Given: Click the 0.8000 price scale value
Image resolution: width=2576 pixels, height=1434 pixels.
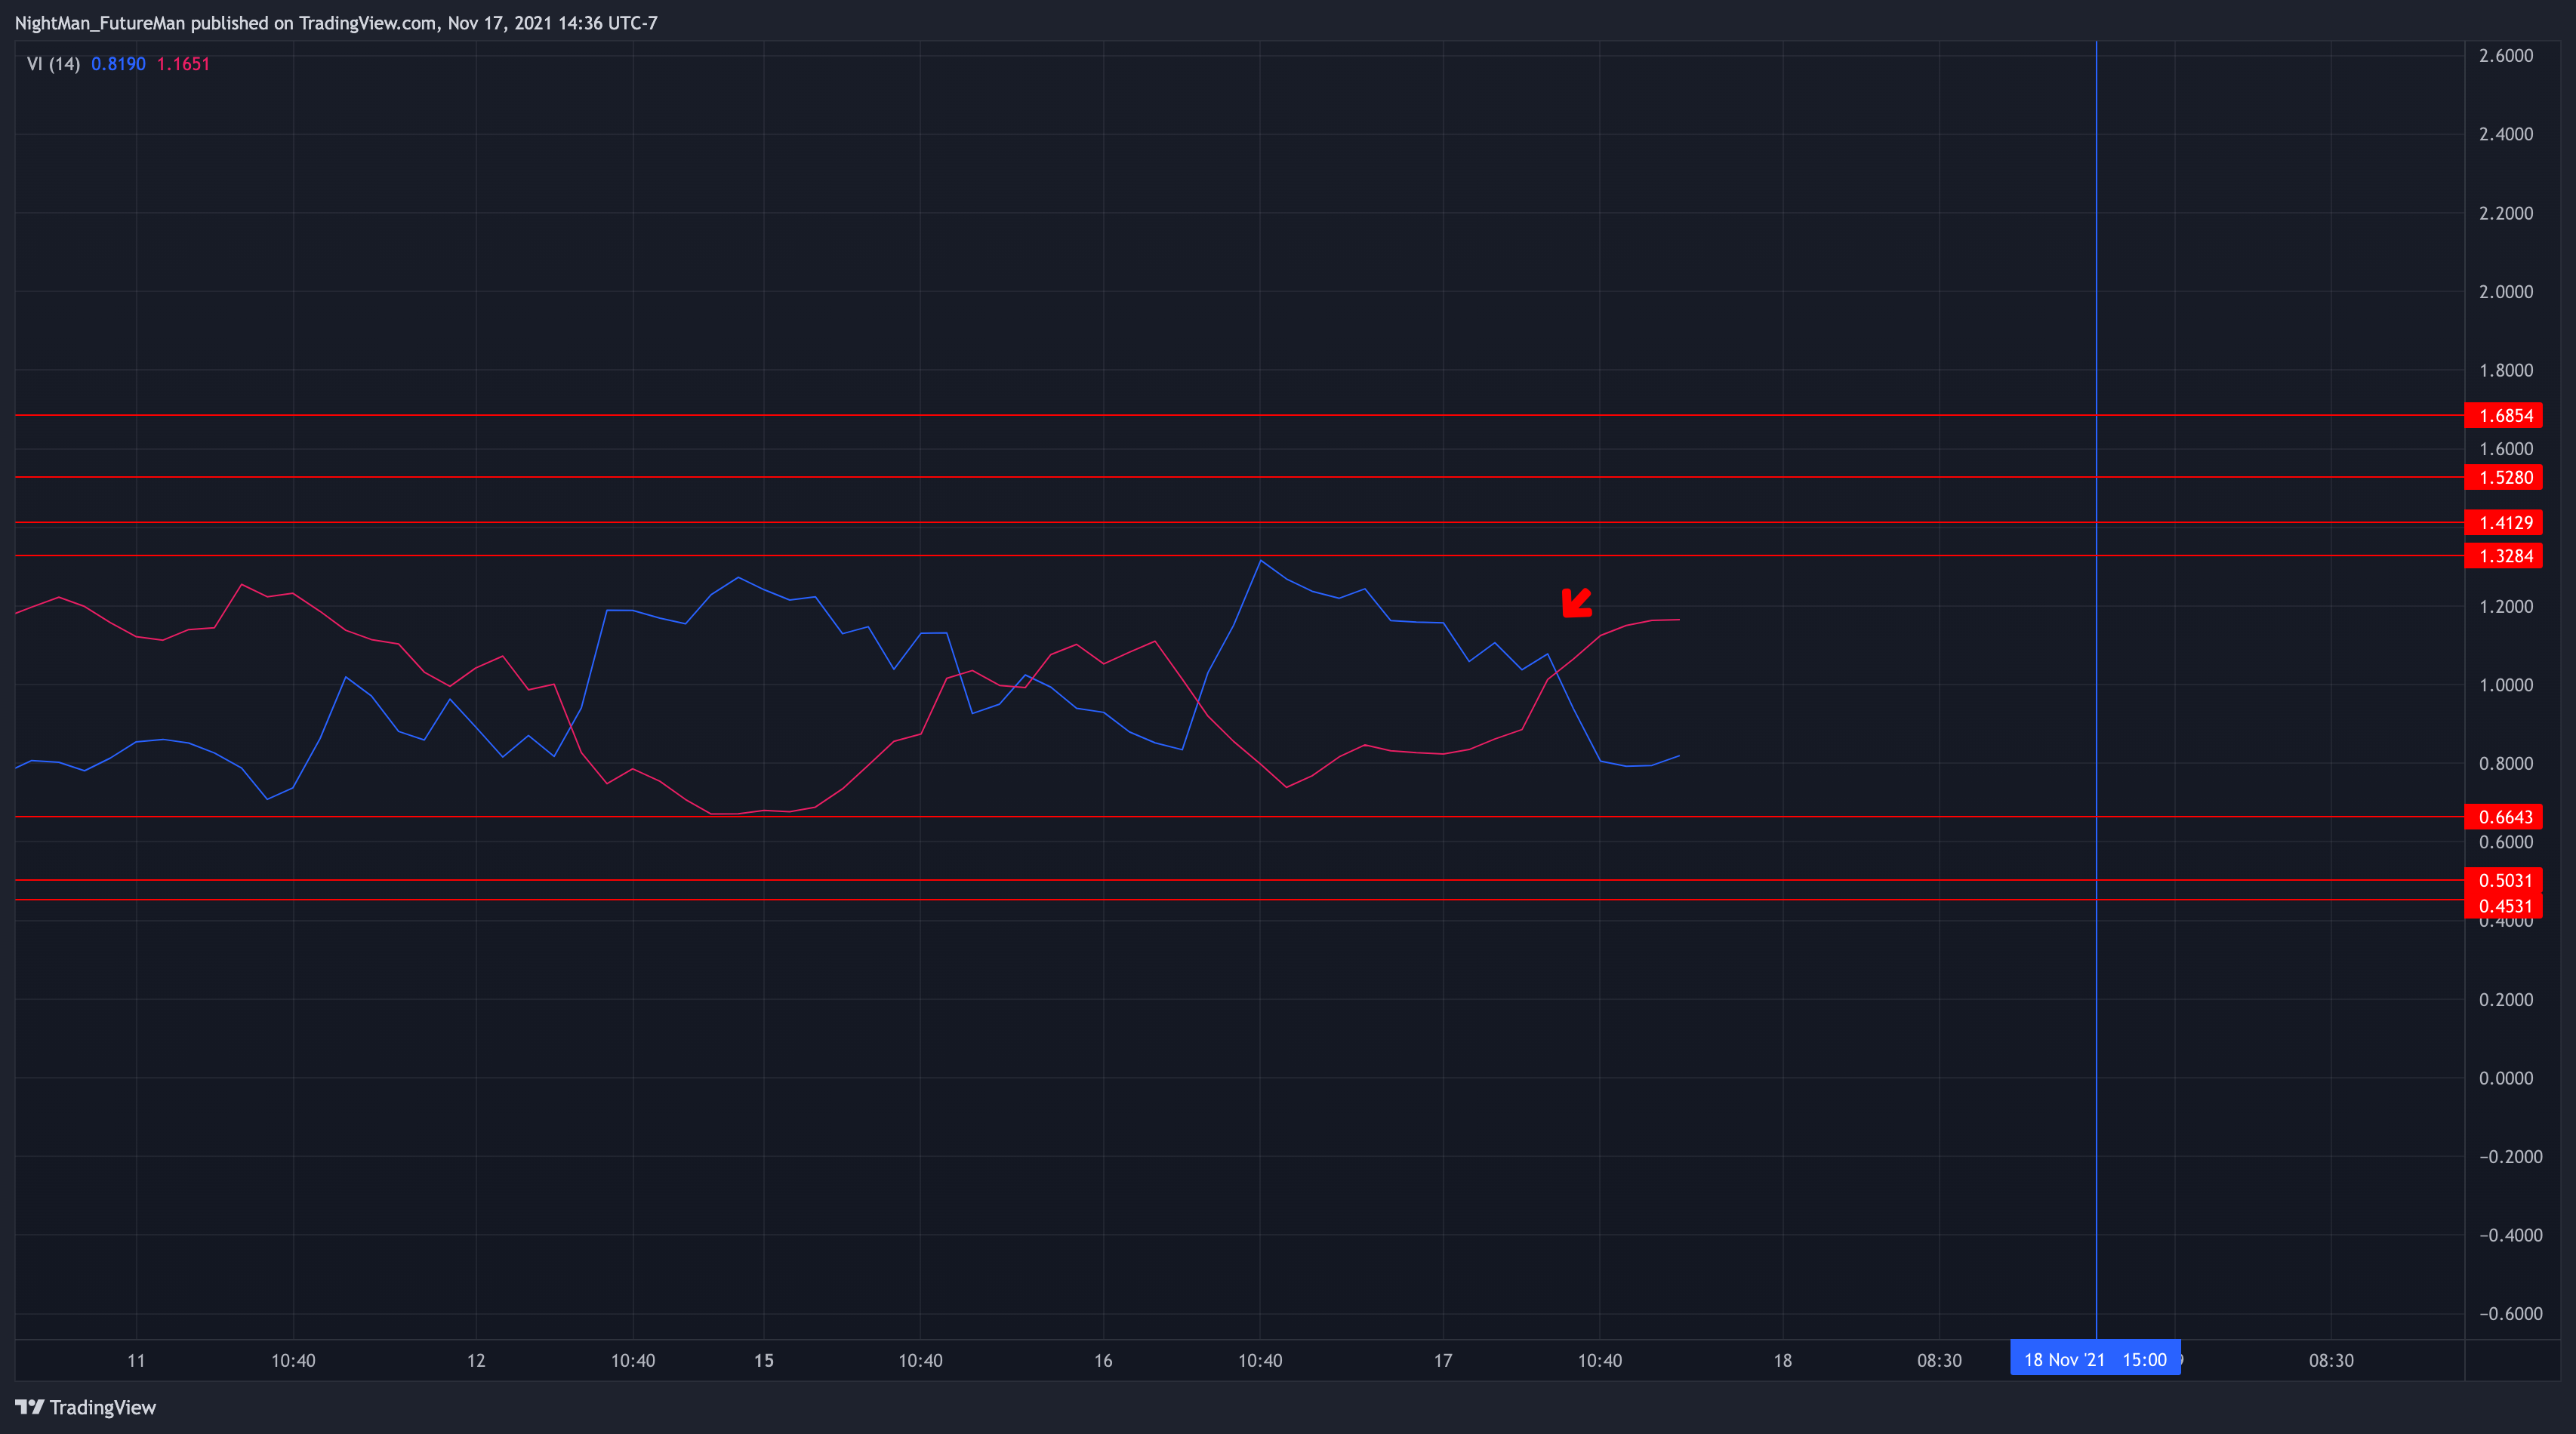Looking at the screenshot, I should coord(2506,763).
